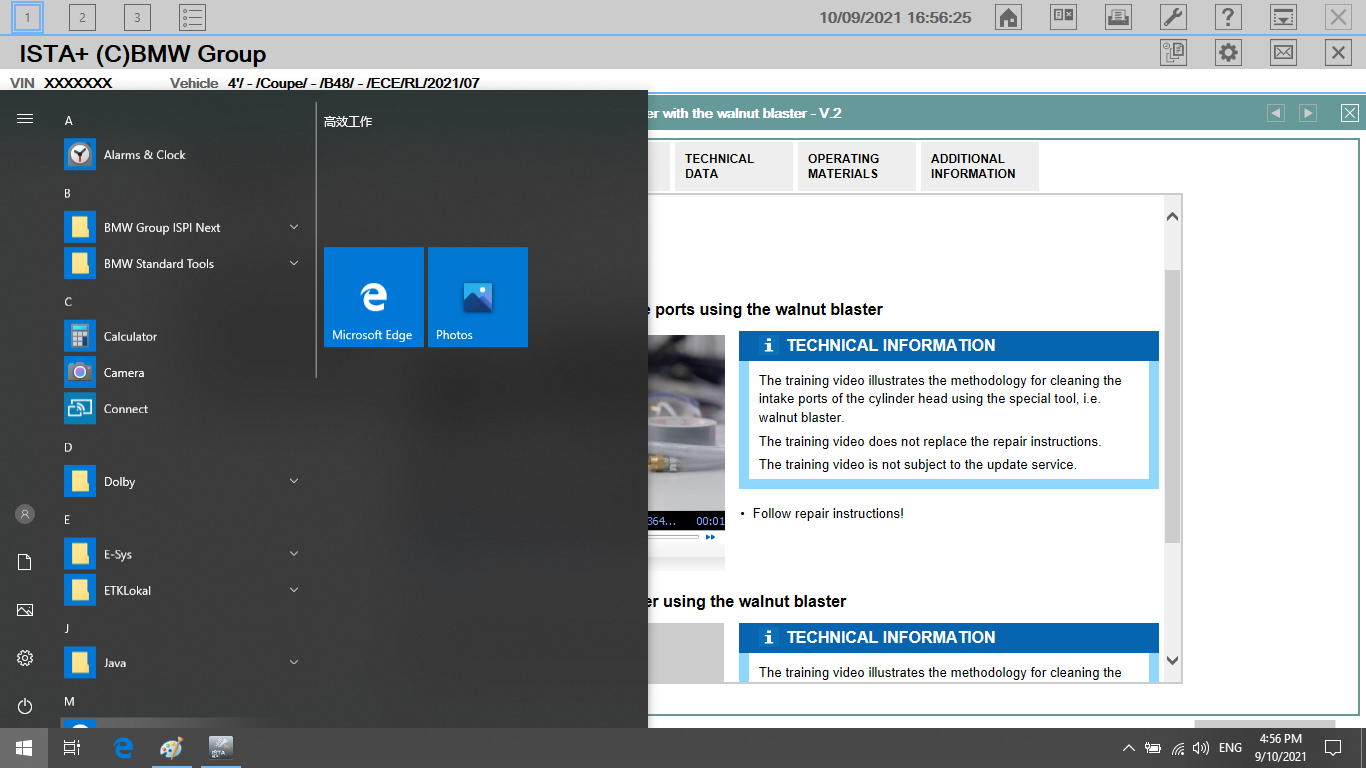This screenshot has width=1366, height=768.
Task: Switch to ISTA taskbar icon
Action: [221, 748]
